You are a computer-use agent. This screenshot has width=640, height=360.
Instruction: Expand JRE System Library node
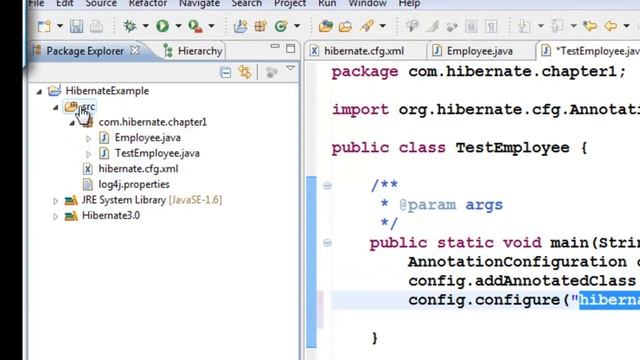[x=56, y=201]
